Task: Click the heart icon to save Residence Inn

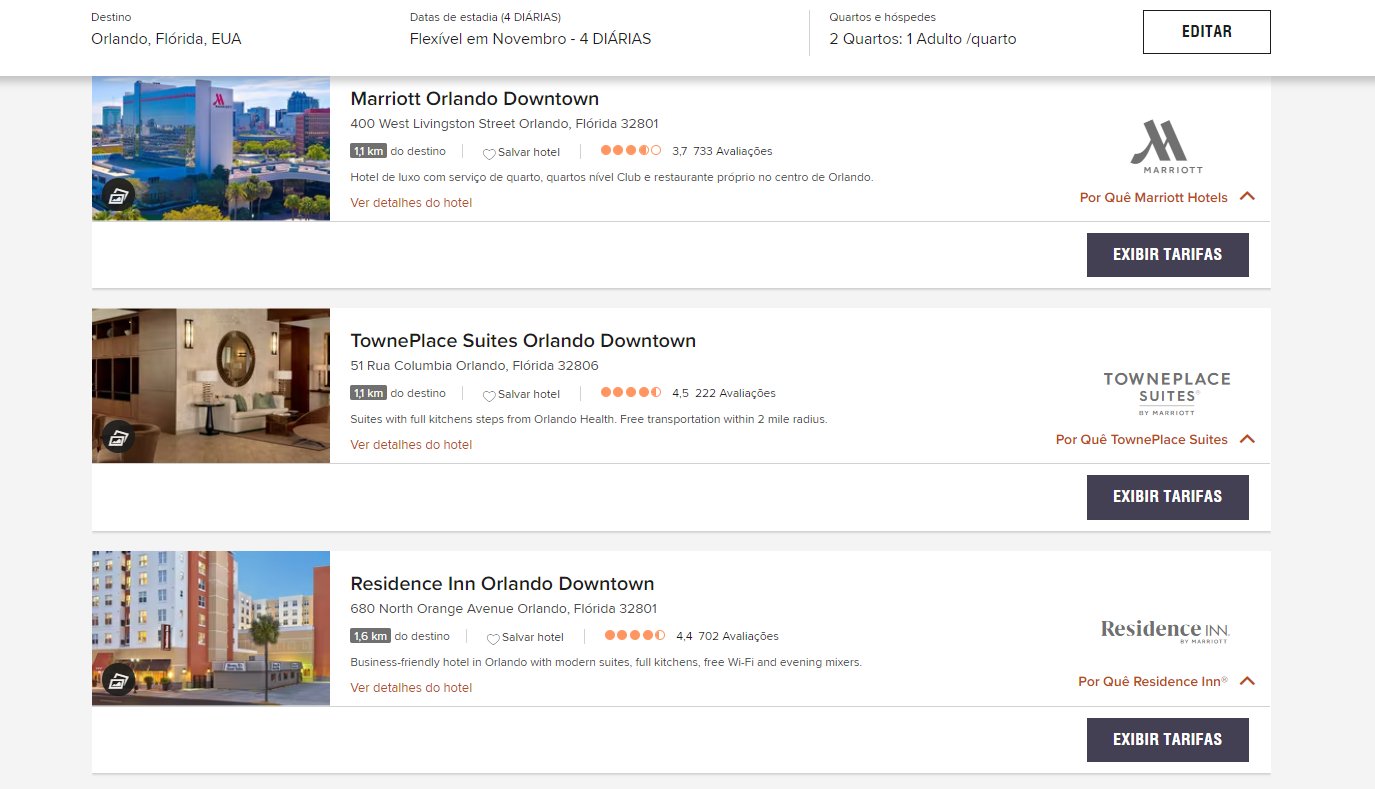Action: pyautogui.click(x=493, y=638)
